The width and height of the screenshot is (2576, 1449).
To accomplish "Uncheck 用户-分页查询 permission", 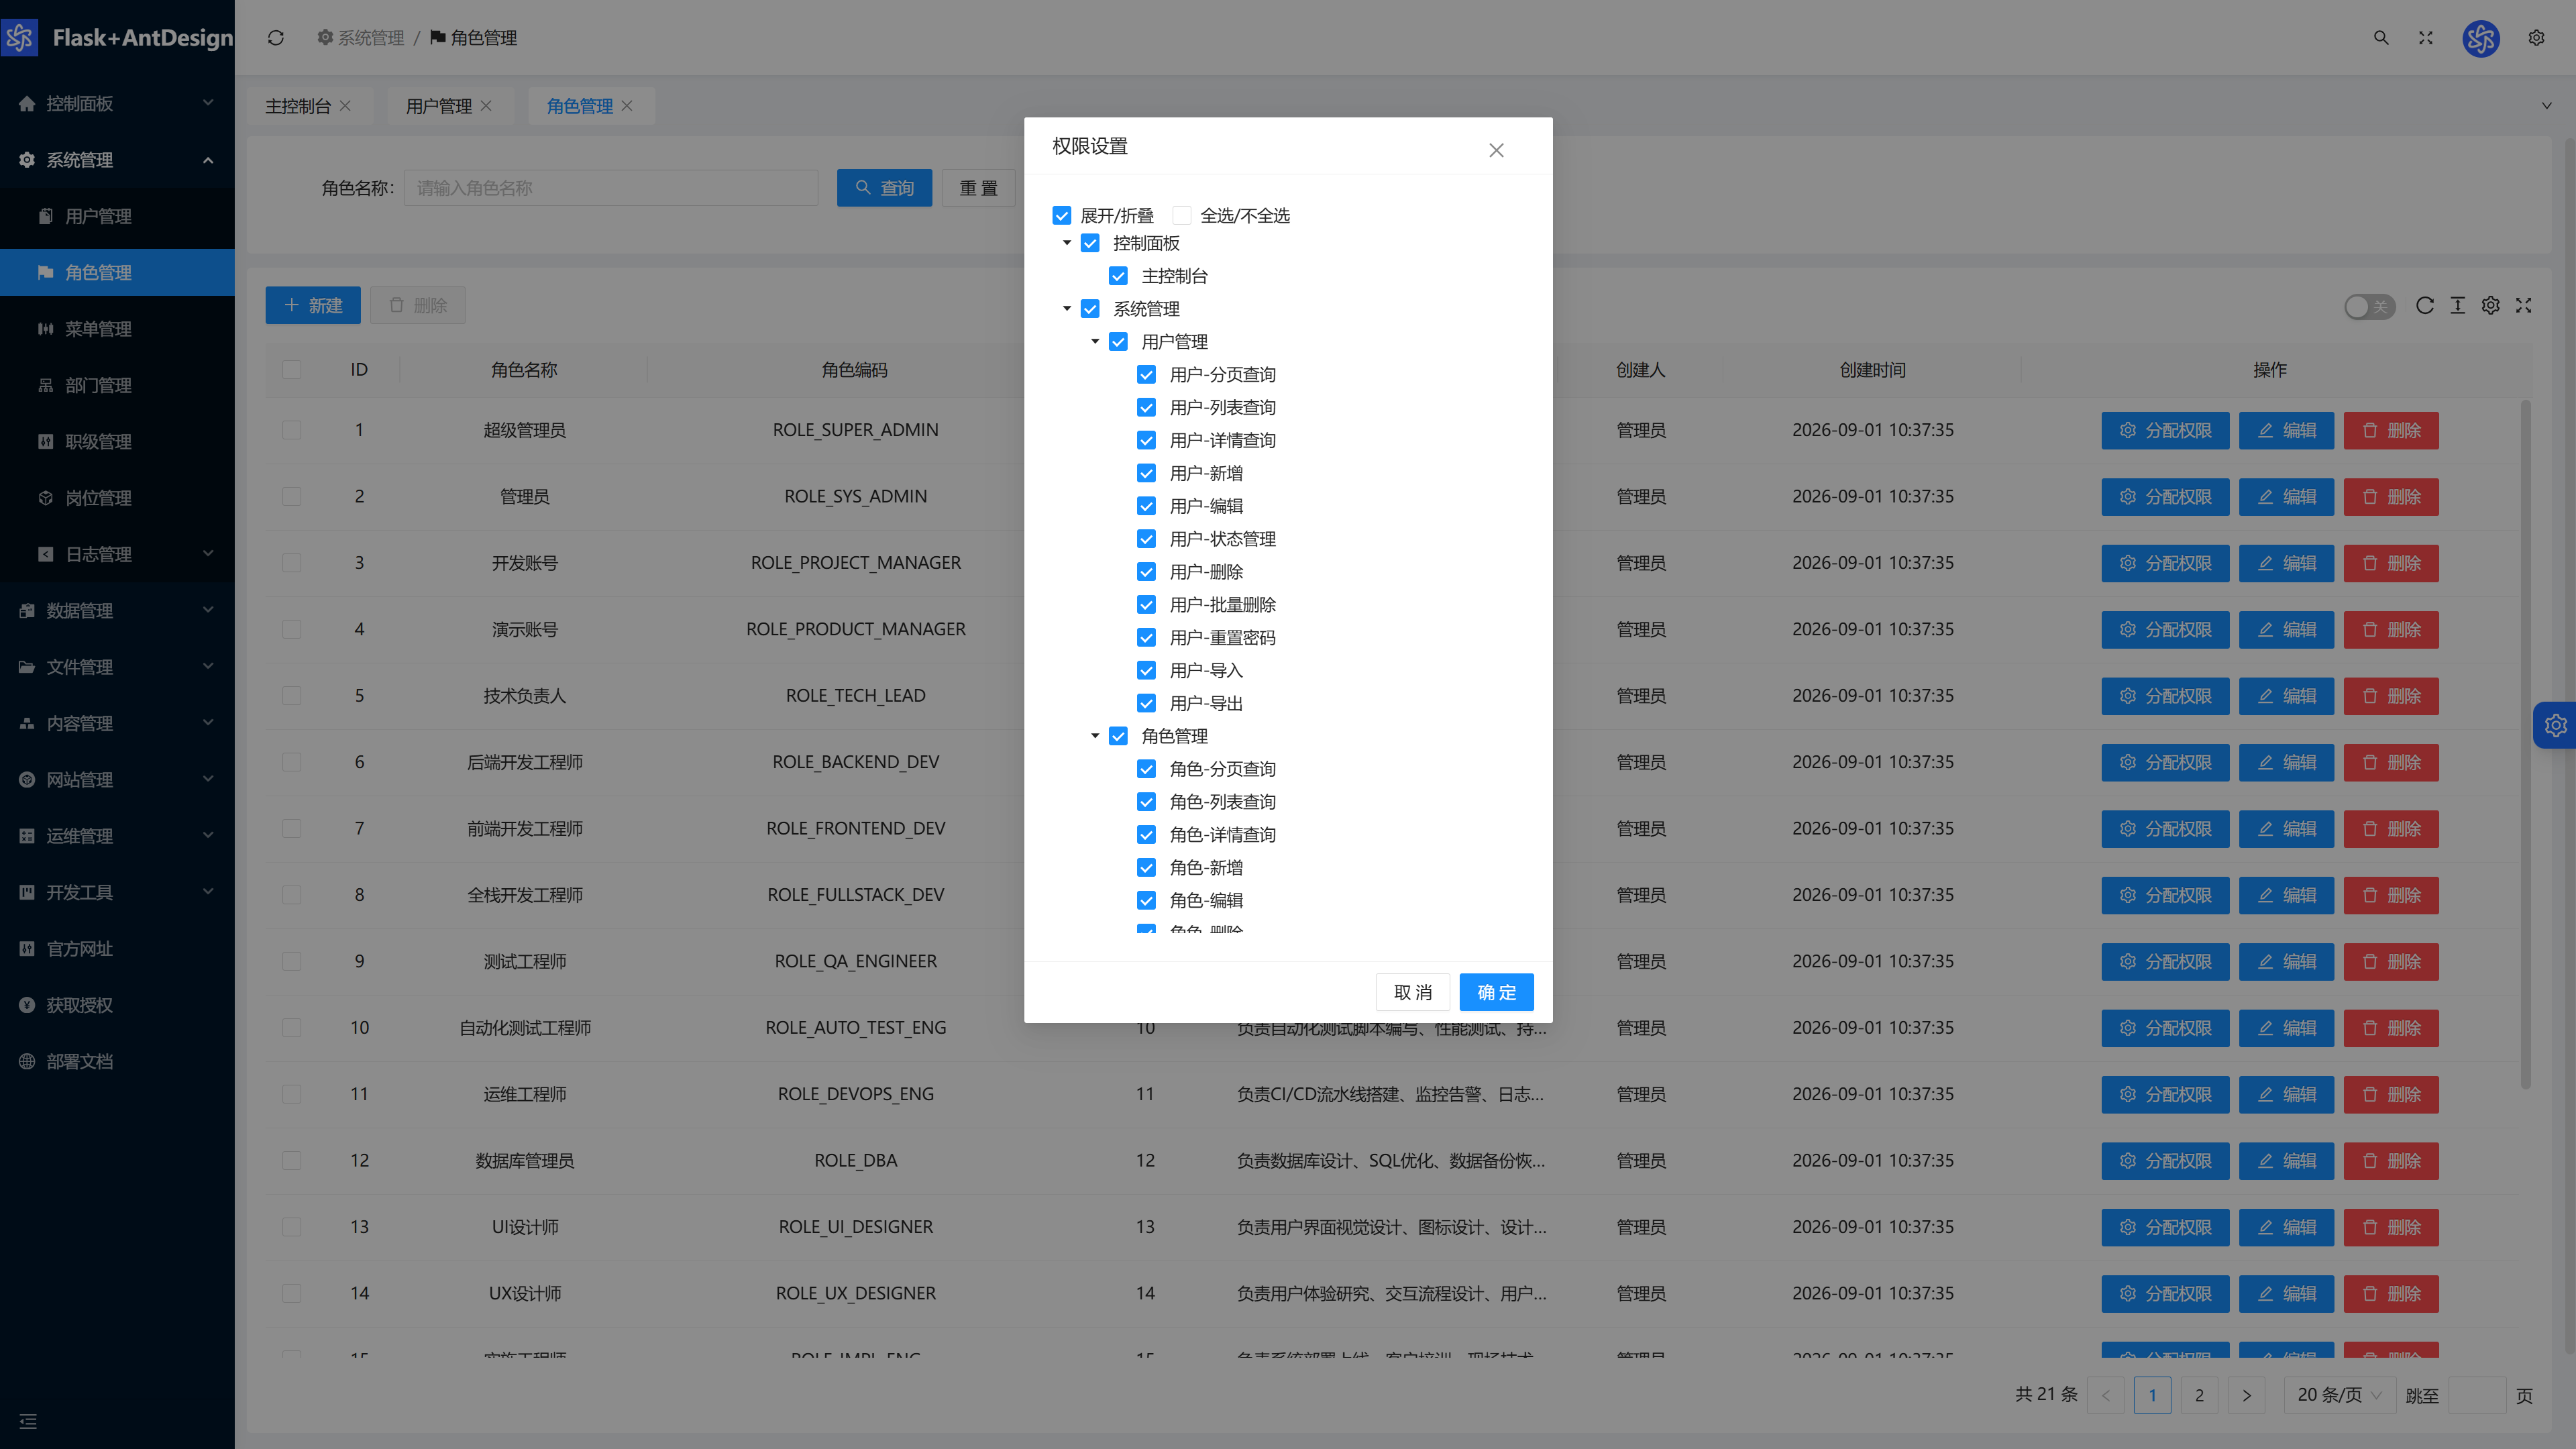I will pyautogui.click(x=1147, y=375).
